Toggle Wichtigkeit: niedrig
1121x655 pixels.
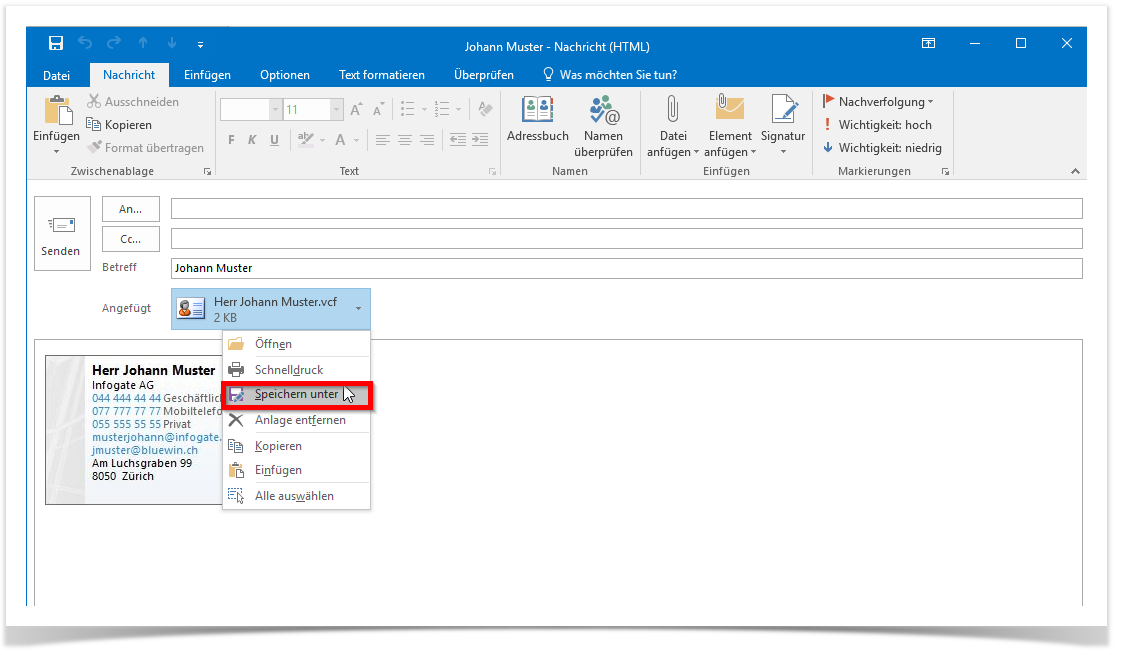(882, 147)
